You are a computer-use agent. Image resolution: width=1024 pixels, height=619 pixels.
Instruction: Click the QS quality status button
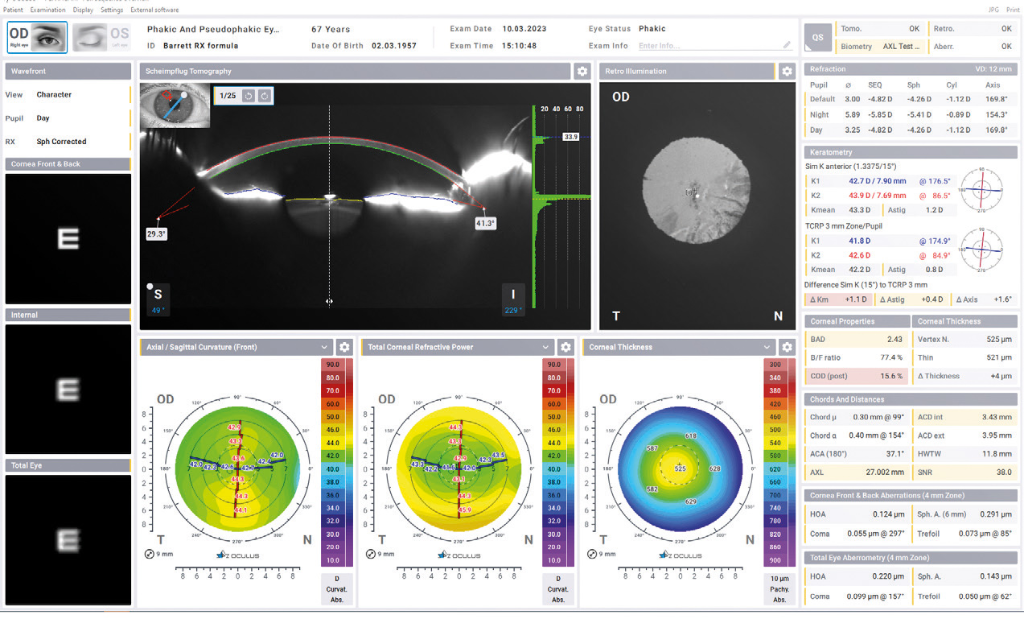pyautogui.click(x=818, y=37)
